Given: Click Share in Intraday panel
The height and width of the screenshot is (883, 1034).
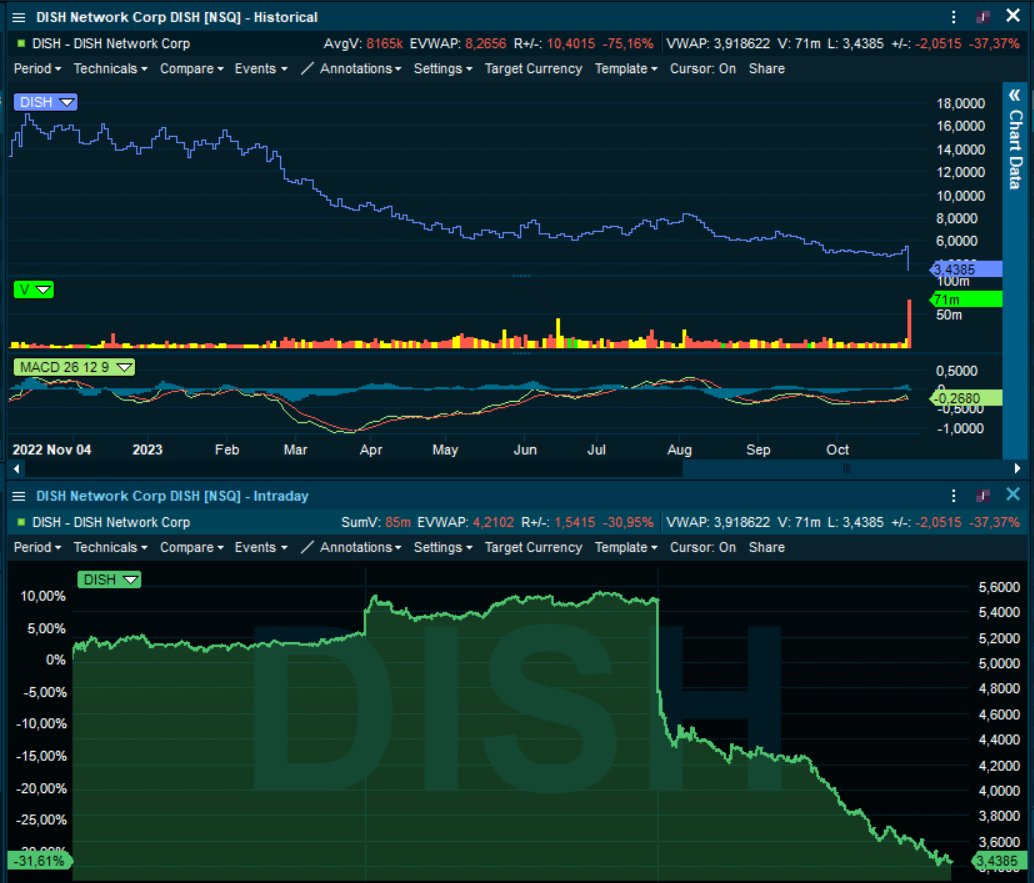Looking at the screenshot, I should [x=767, y=547].
